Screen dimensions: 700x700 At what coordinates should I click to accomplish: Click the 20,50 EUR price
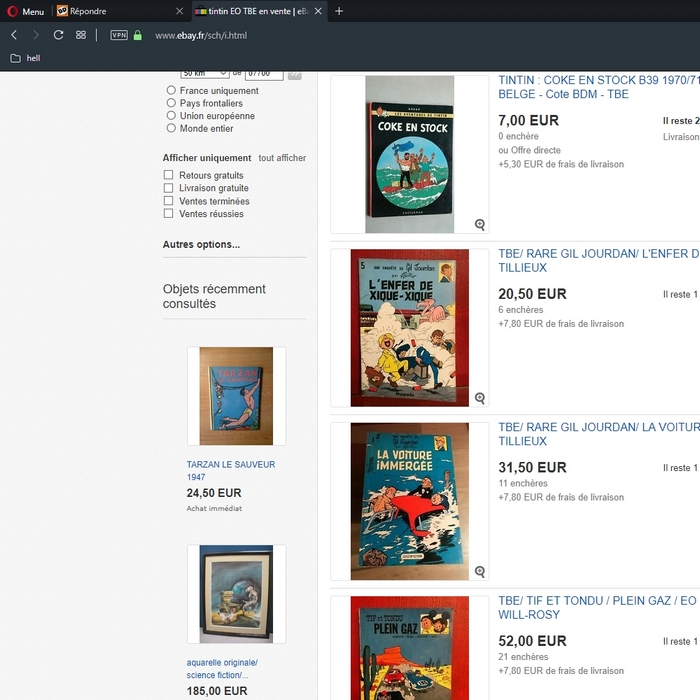532,294
